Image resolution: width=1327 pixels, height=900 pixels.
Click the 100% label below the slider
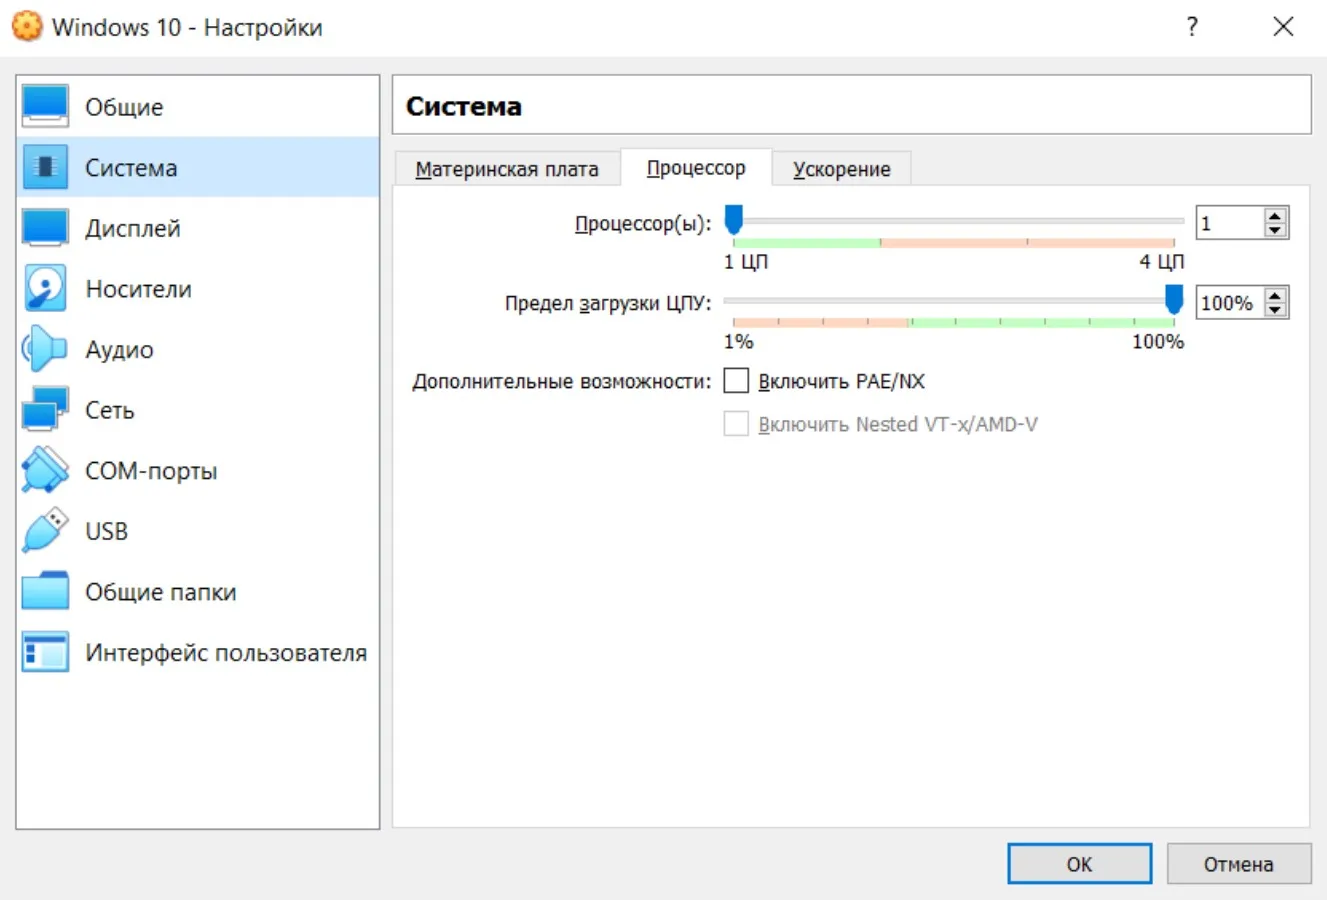click(x=1158, y=342)
